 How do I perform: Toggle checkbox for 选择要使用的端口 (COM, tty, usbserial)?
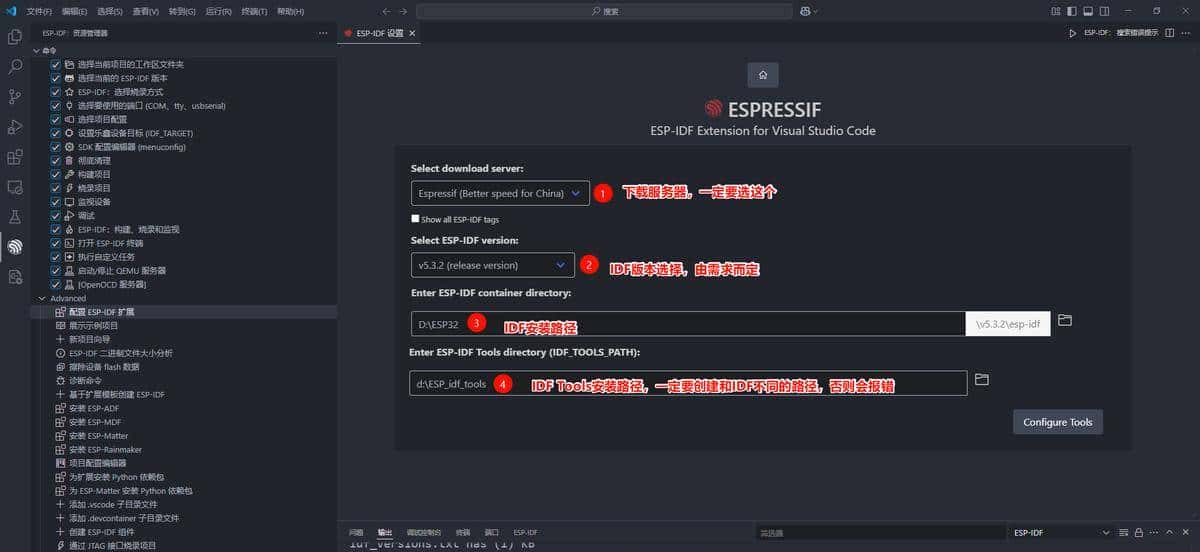(x=56, y=105)
